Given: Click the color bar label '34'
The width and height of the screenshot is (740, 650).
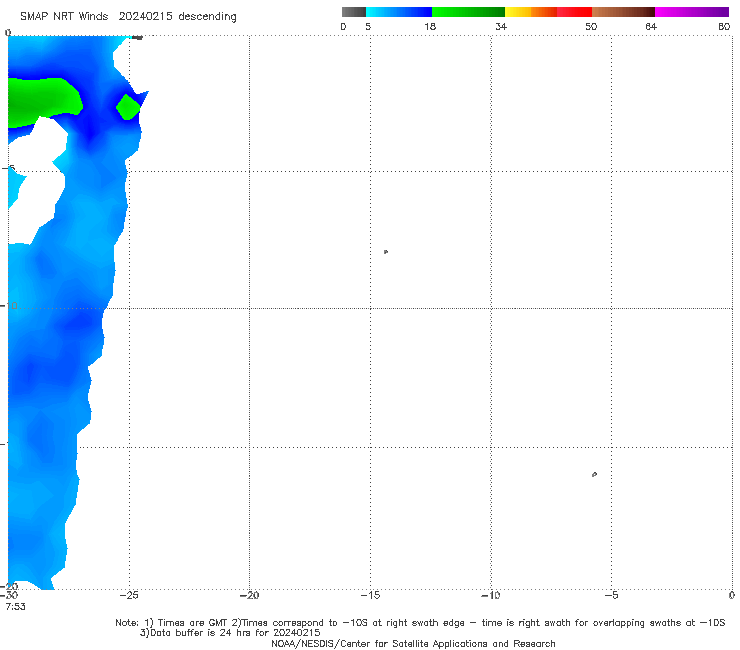Looking at the screenshot, I should (501, 27).
